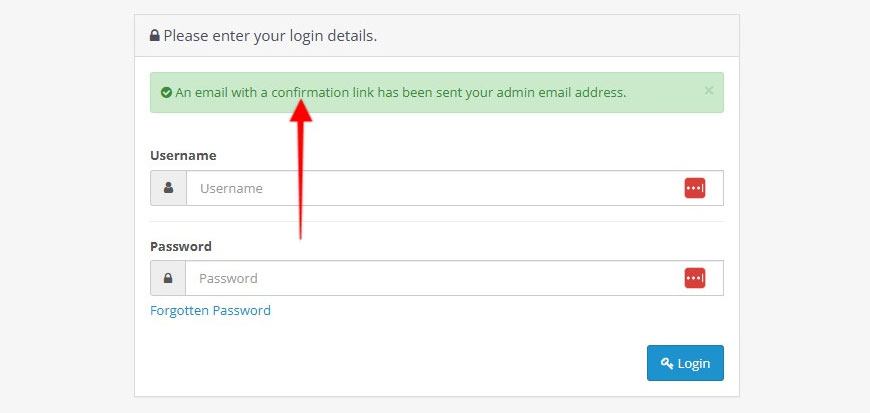Open the password manager icon in Password field
This screenshot has width=870, height=413.
[x=695, y=278]
